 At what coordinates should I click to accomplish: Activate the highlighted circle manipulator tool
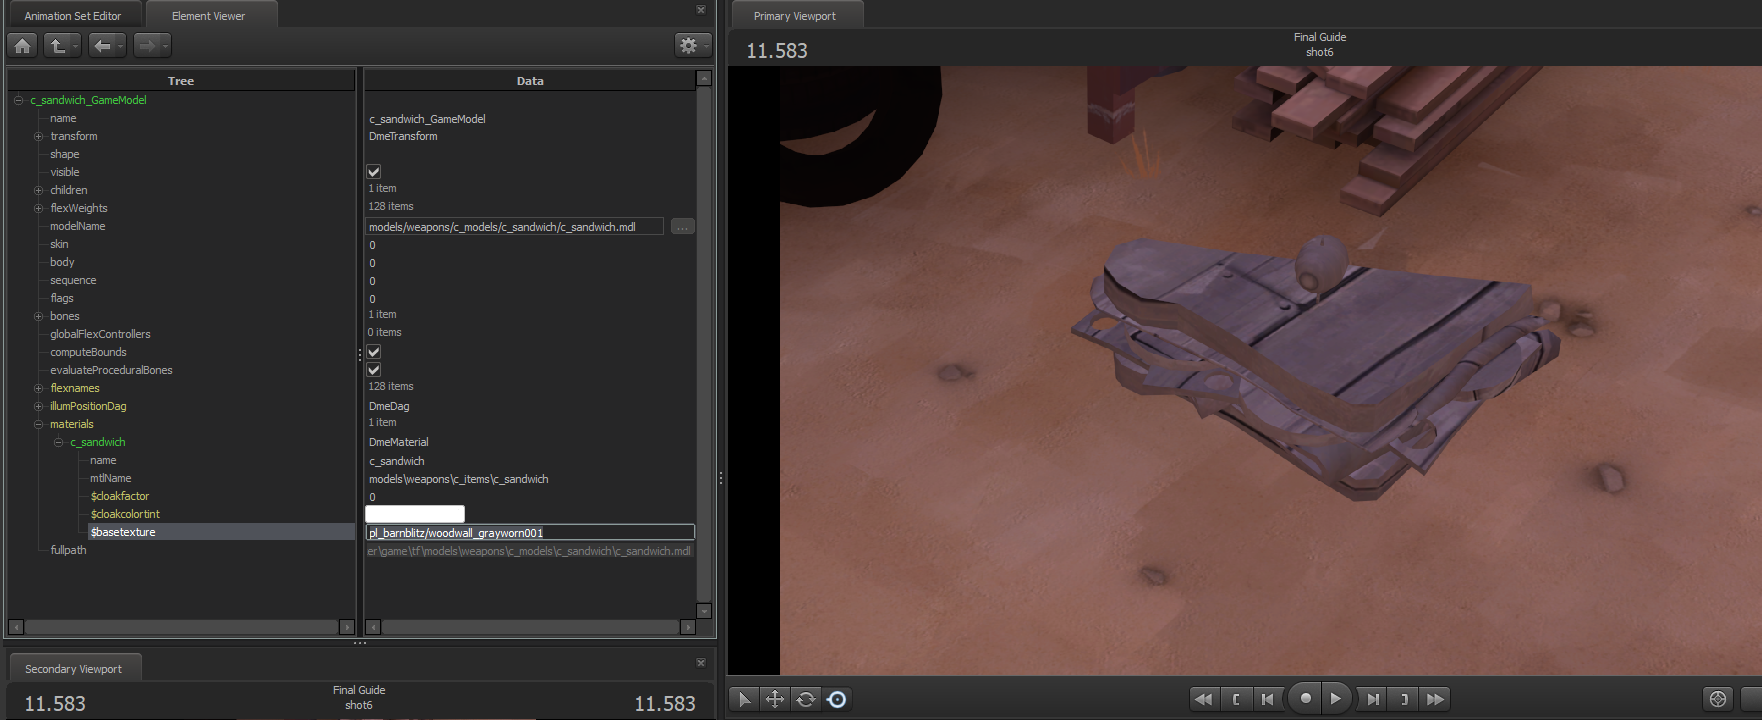coord(837,699)
